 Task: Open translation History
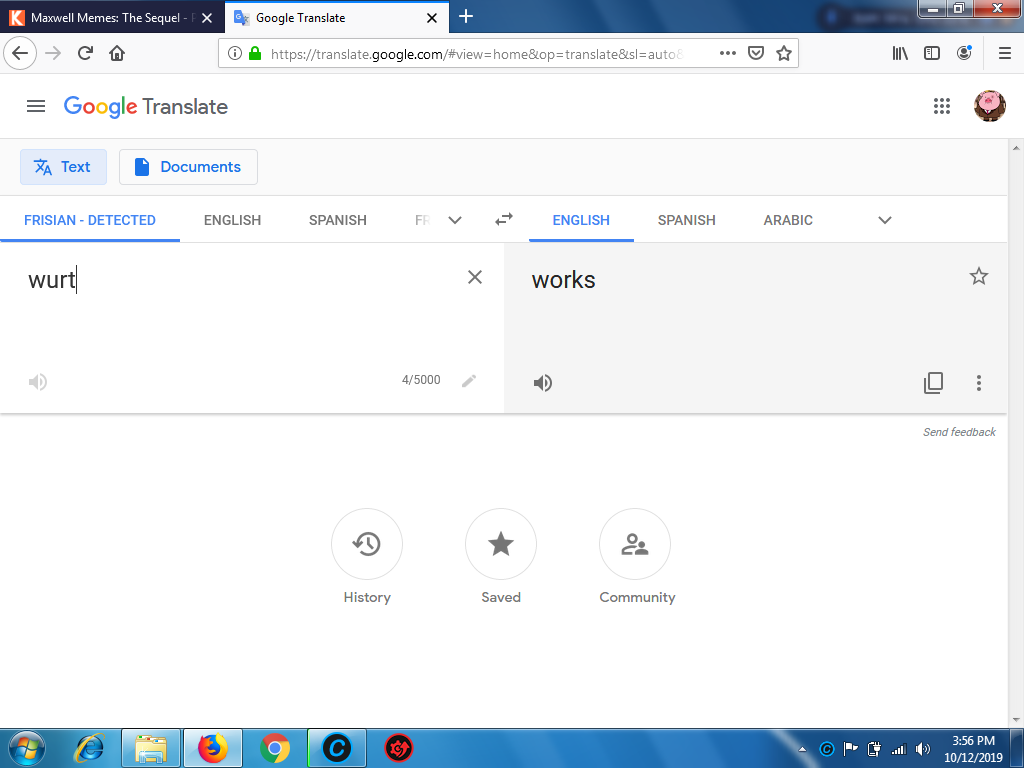367,544
